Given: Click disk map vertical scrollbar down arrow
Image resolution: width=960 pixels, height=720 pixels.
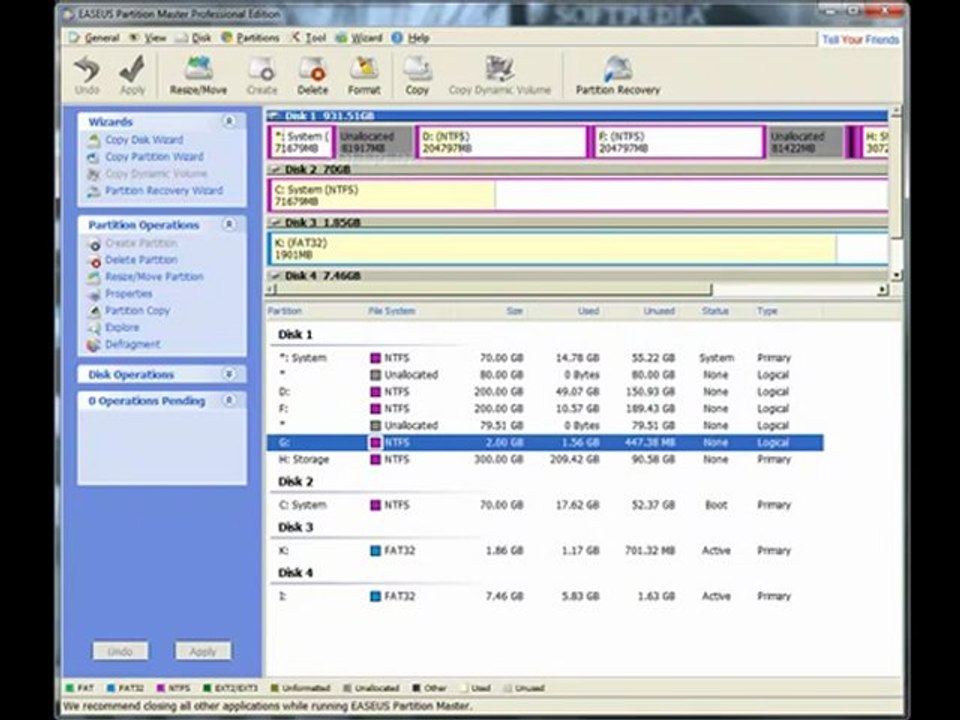Looking at the screenshot, I should point(896,276).
